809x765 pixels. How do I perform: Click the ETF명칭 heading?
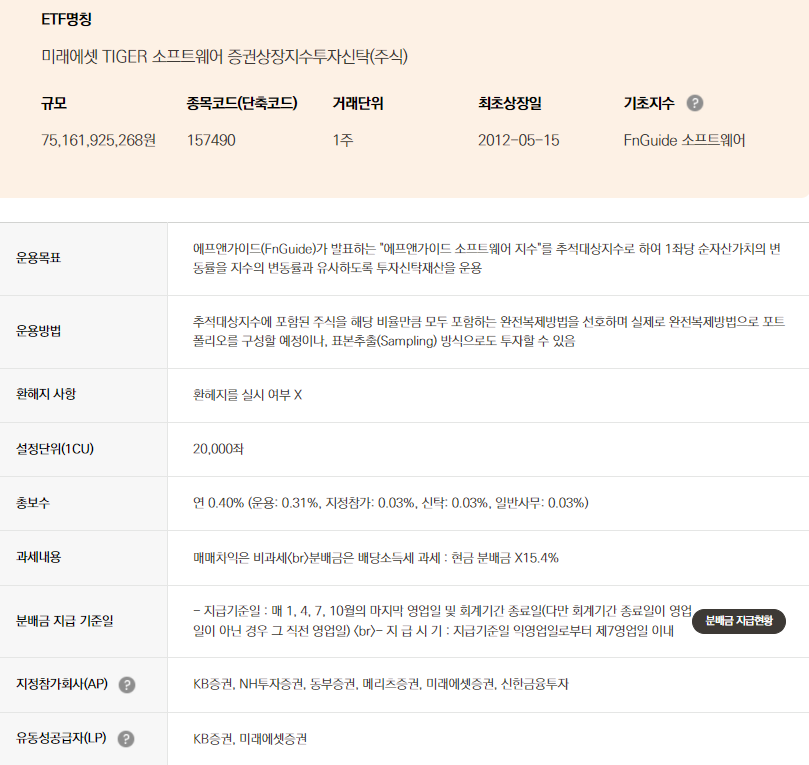coord(67,19)
